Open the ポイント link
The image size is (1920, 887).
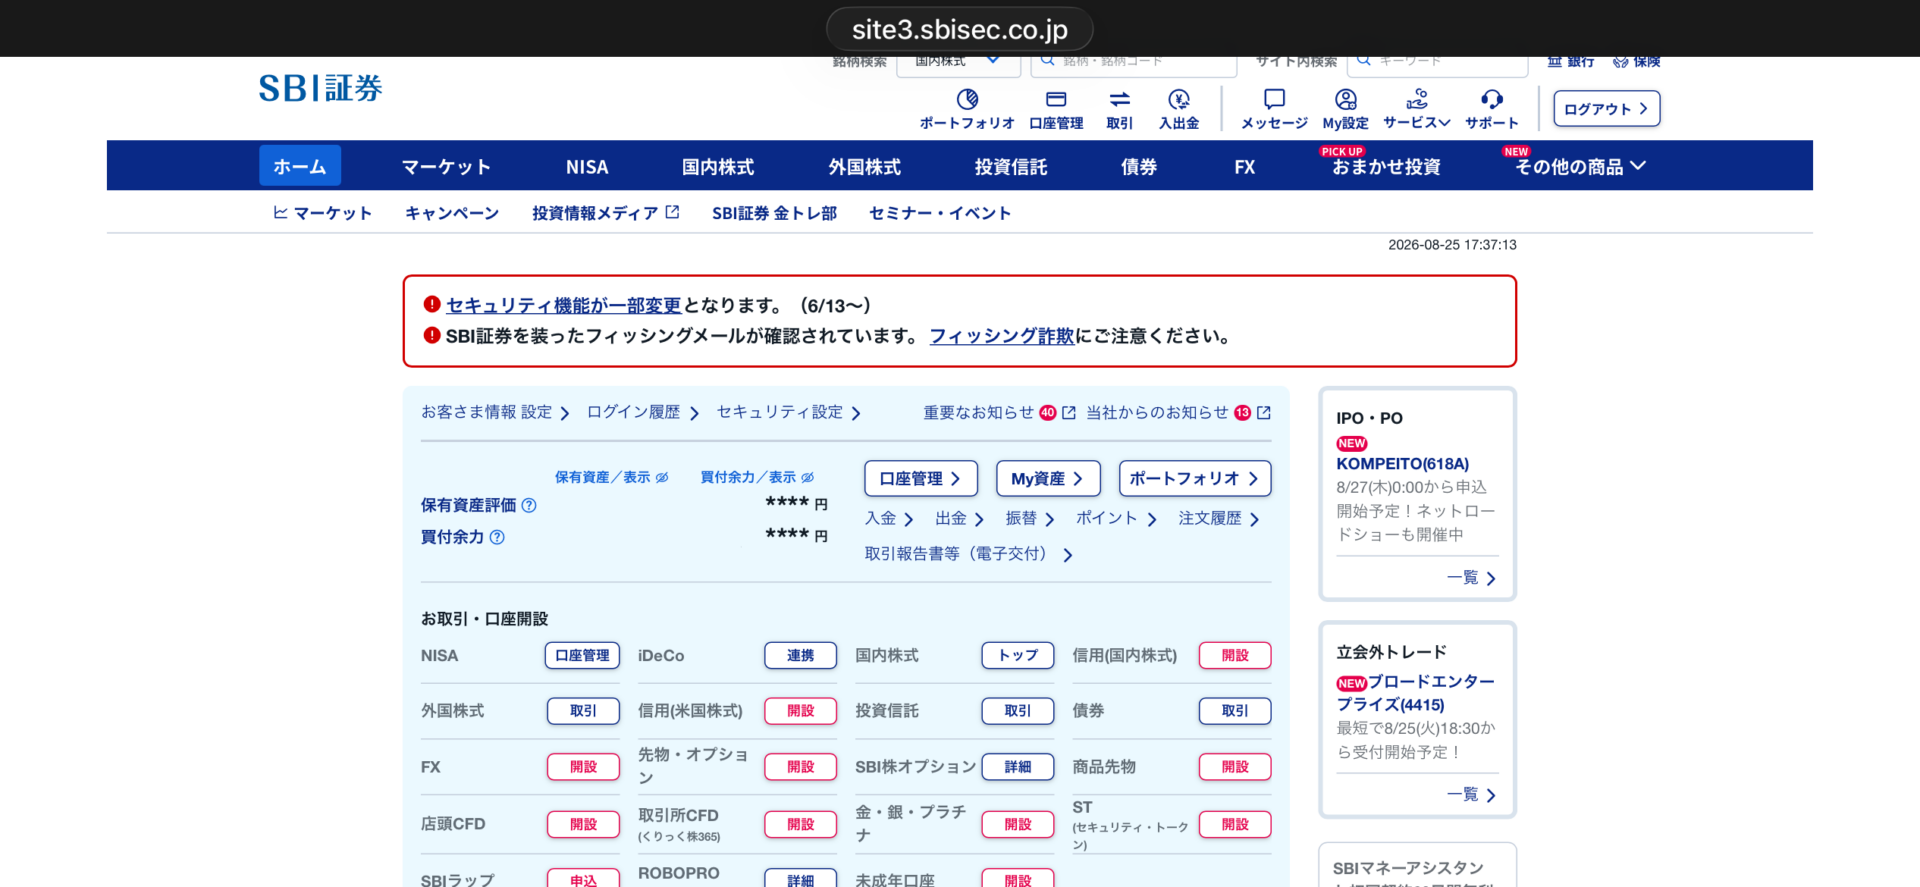pyautogui.click(x=1116, y=518)
